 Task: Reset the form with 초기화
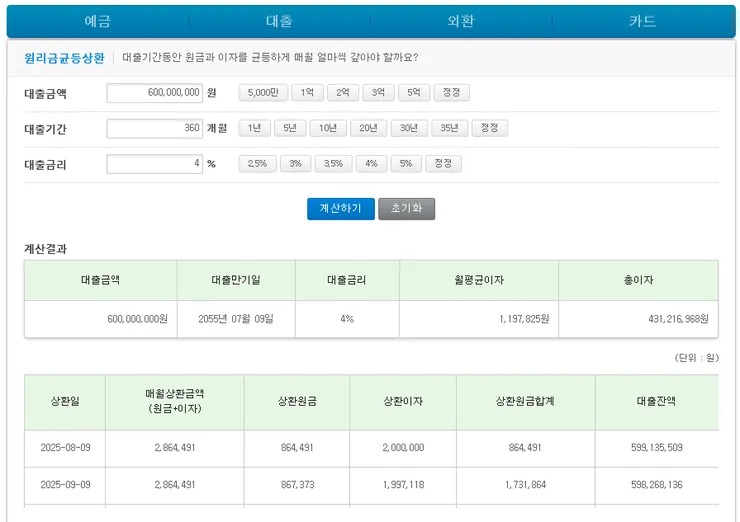point(407,209)
